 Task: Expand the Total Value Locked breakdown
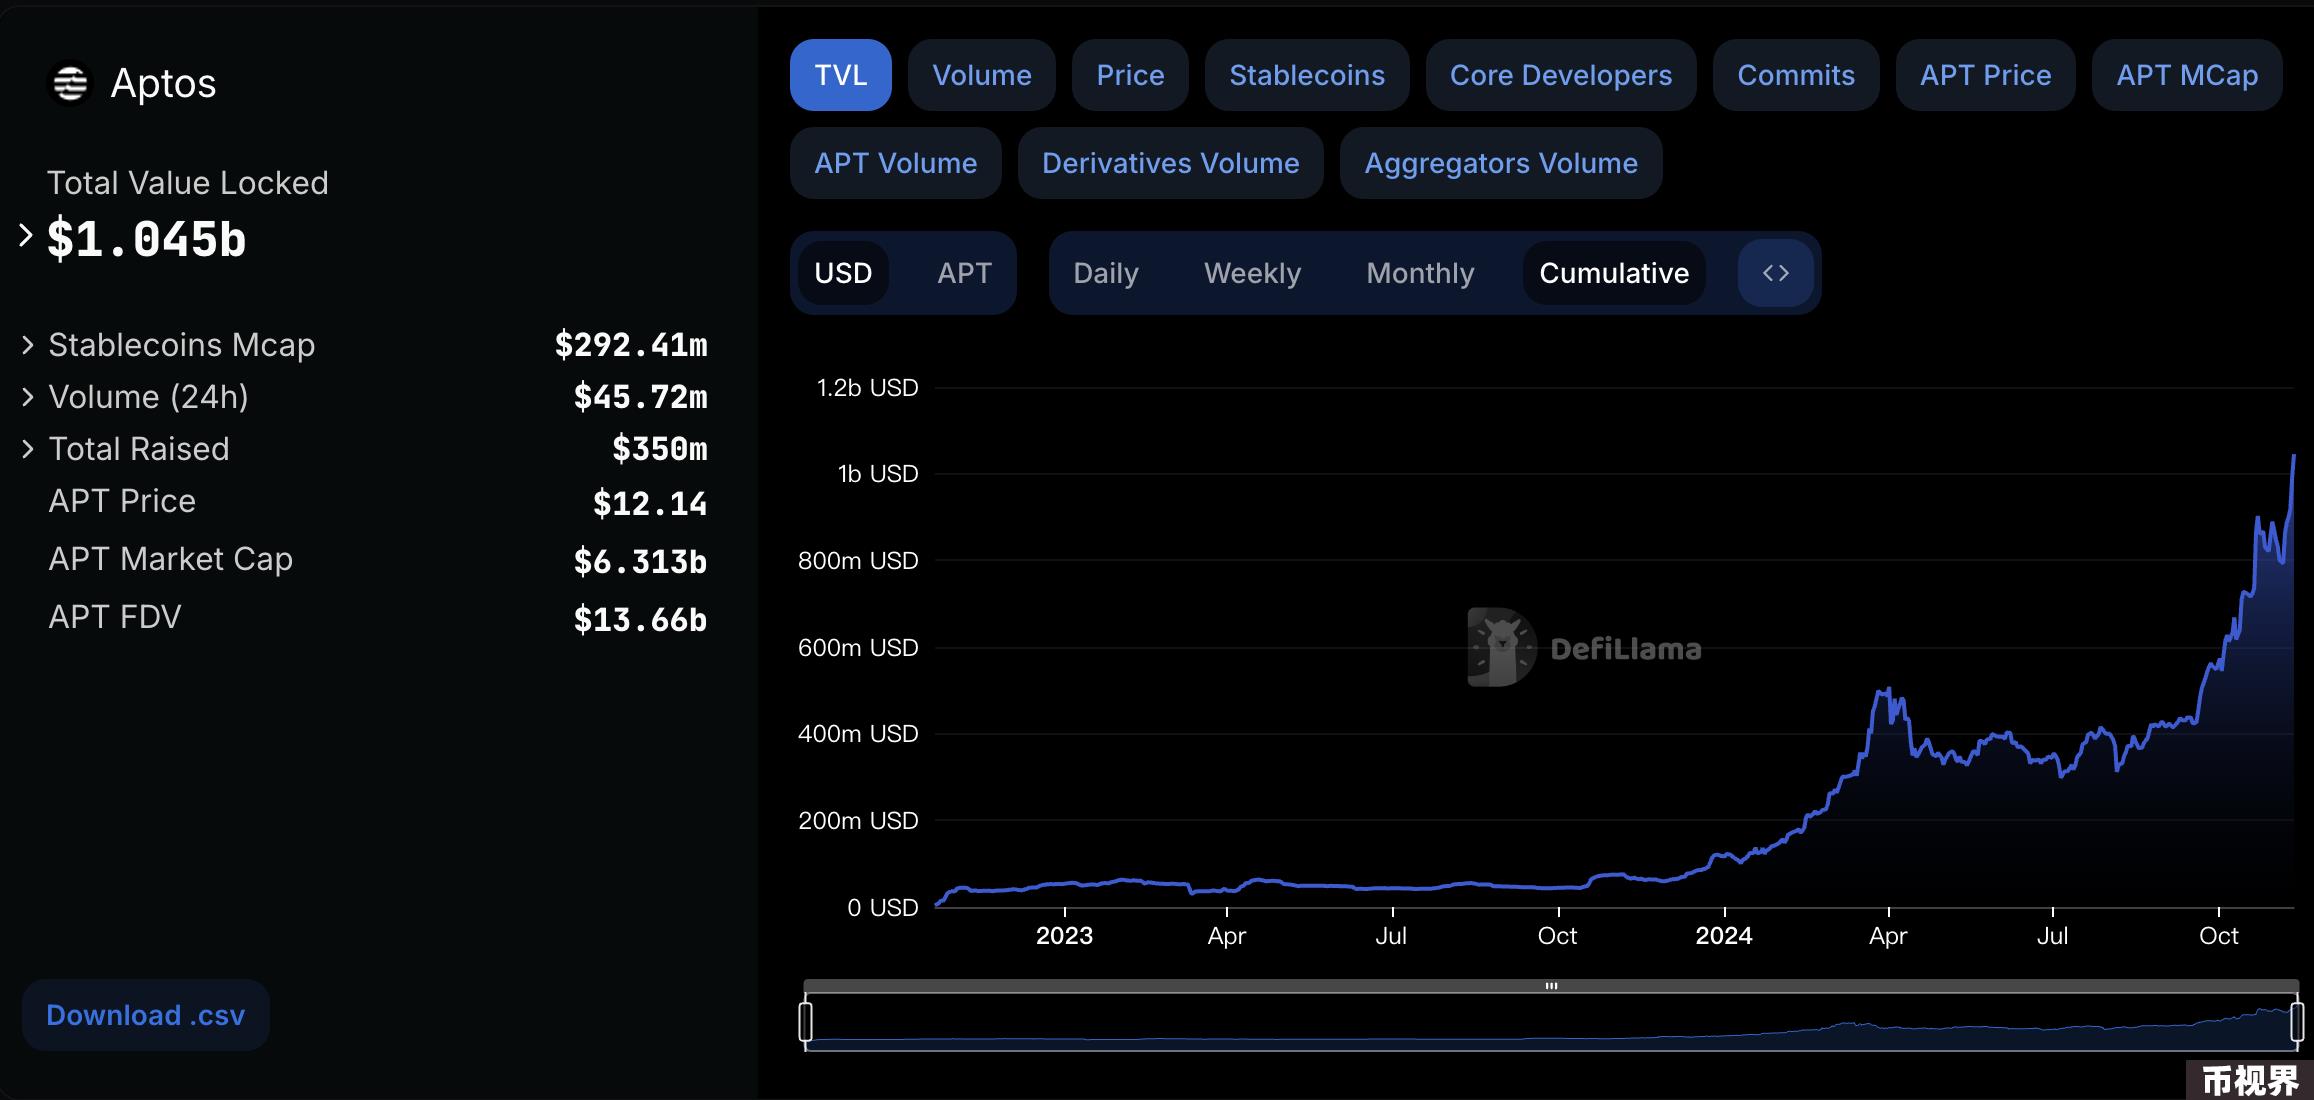[x=26, y=236]
